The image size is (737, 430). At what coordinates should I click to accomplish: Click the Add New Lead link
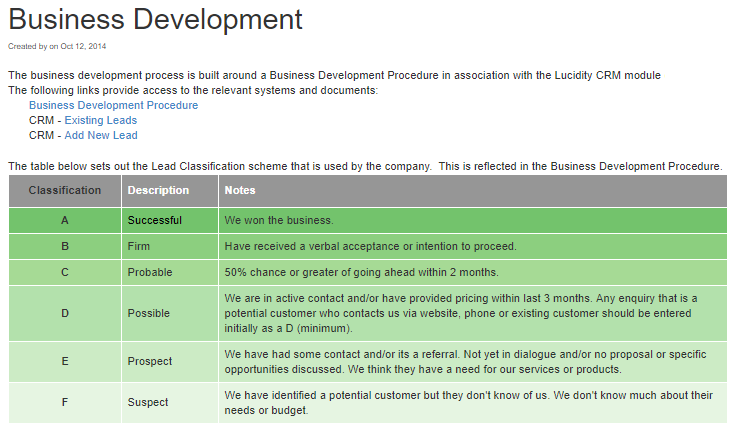tap(101, 135)
